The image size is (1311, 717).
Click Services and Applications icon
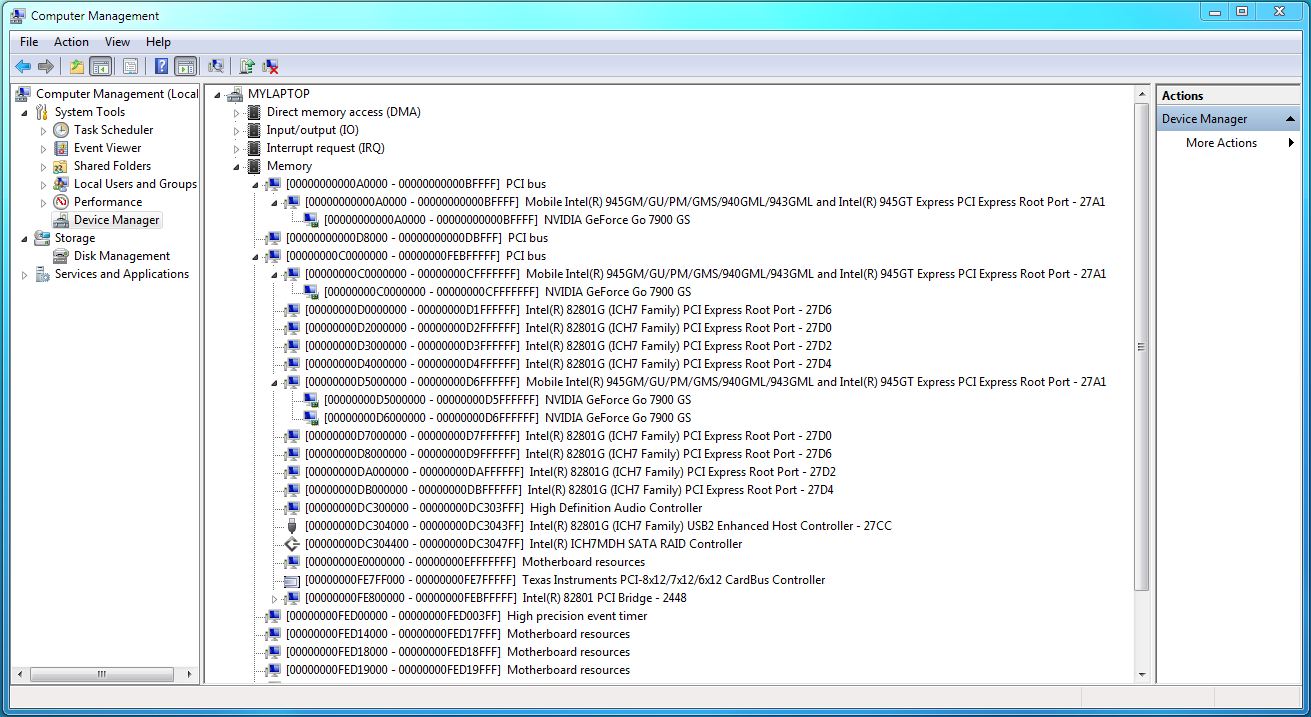(42, 274)
